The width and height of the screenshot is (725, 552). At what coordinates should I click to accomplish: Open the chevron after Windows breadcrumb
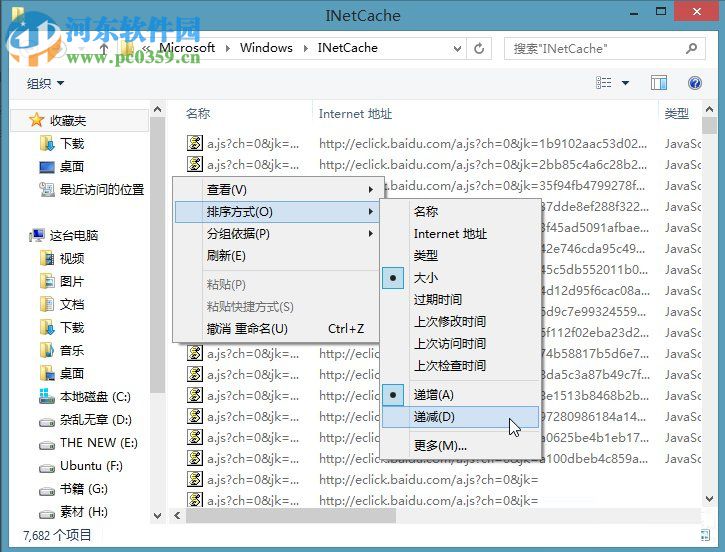(x=305, y=48)
